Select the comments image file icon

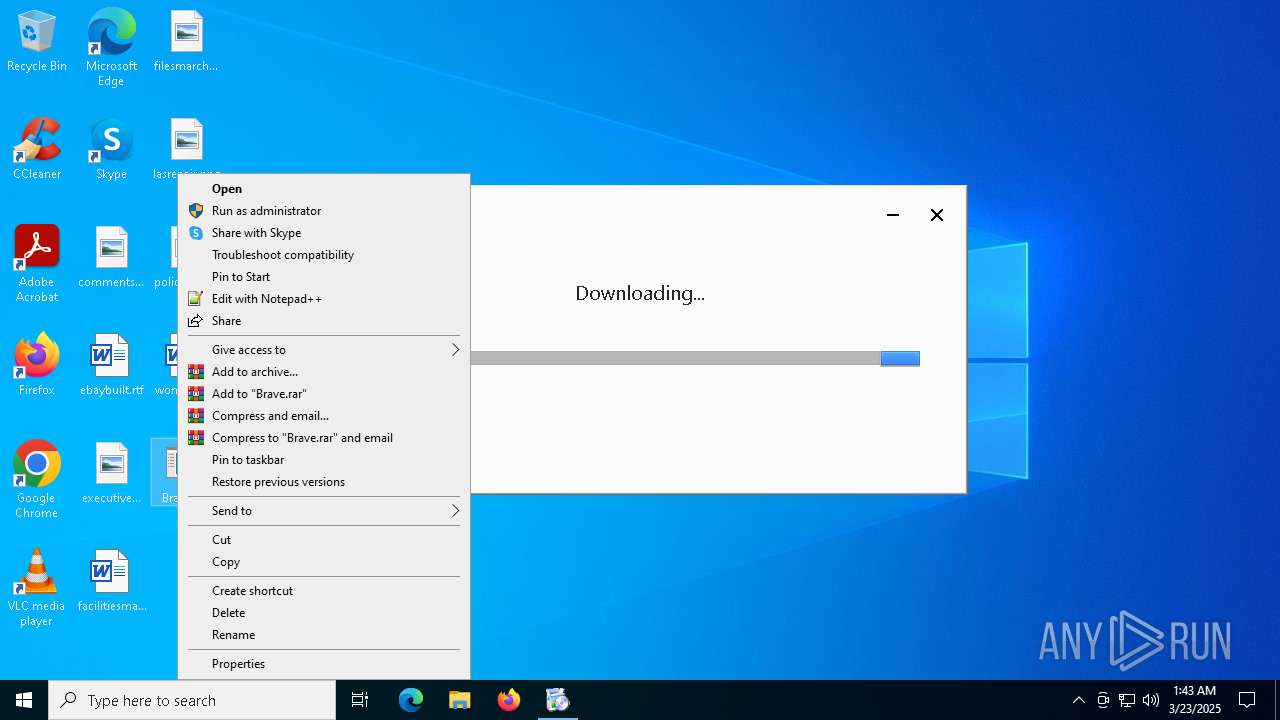tap(111, 258)
